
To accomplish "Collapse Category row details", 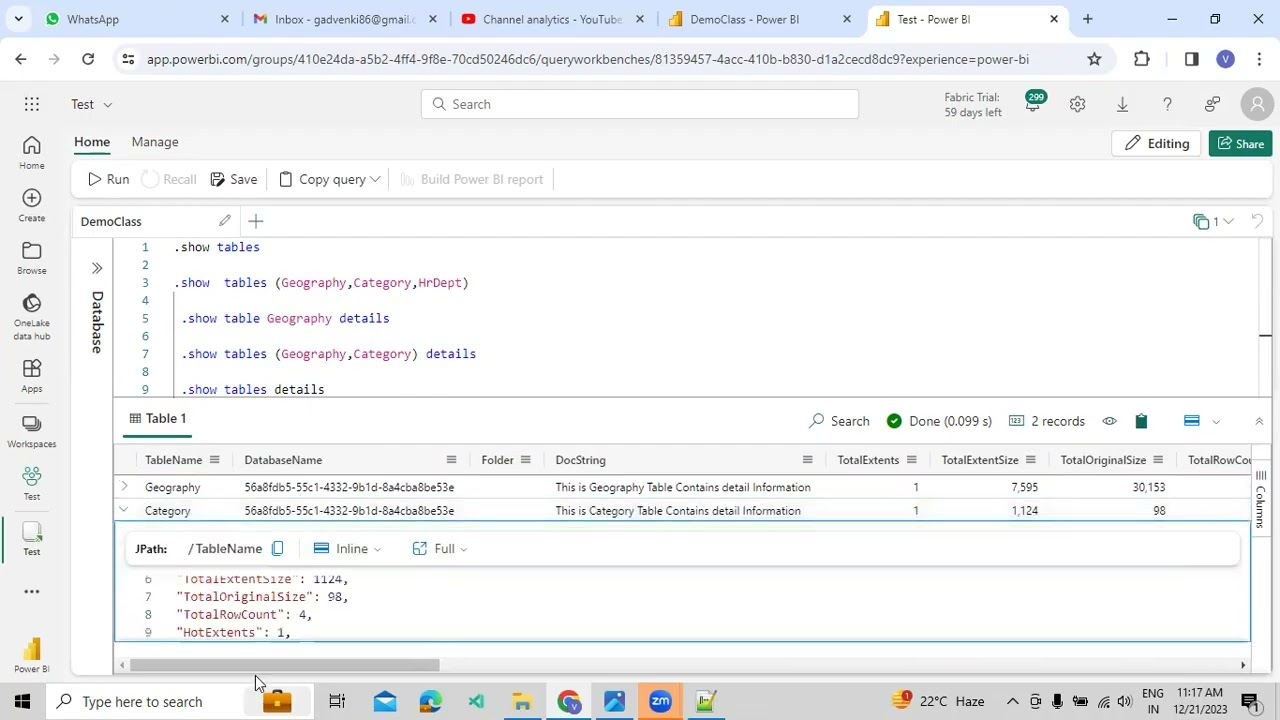I will [124, 511].
